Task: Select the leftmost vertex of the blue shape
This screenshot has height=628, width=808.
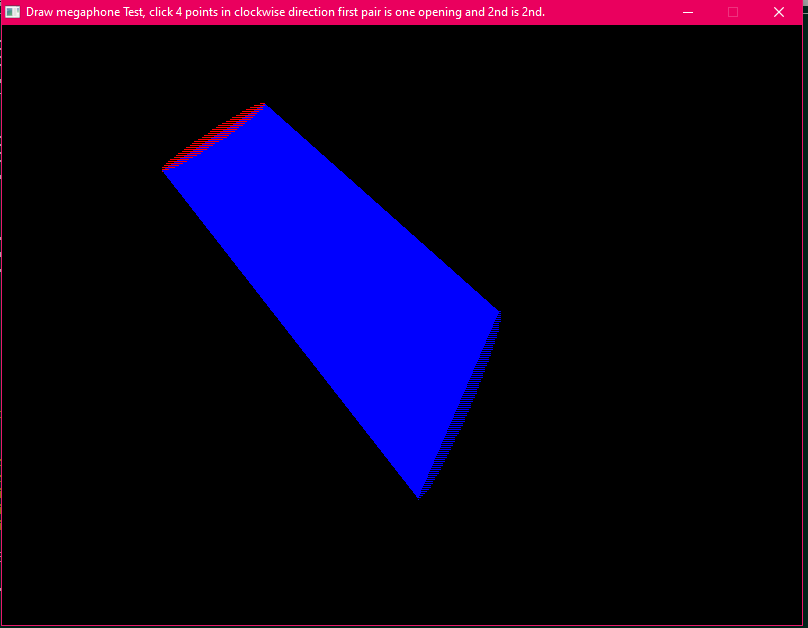Action: pos(163,170)
